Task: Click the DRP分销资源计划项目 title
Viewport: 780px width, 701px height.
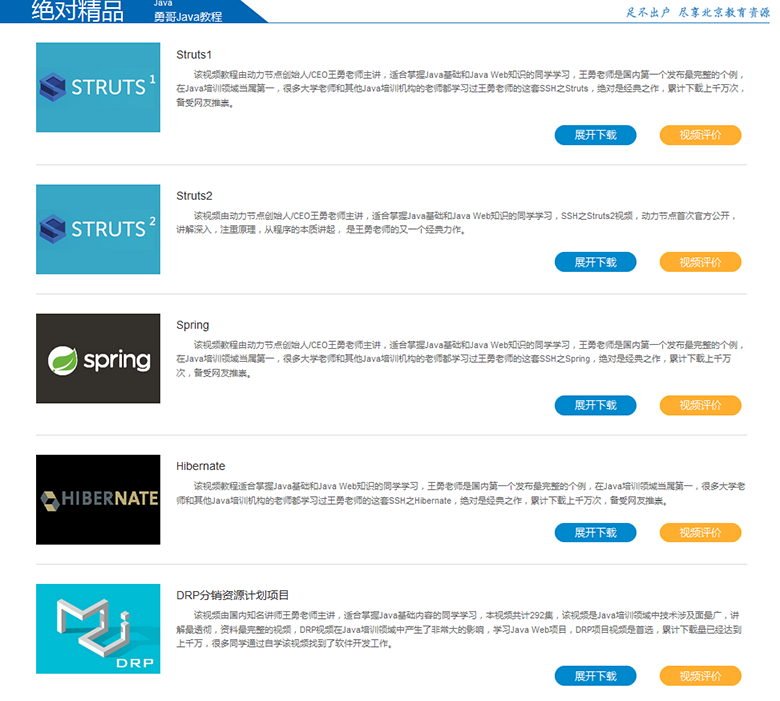Action: 232,595
